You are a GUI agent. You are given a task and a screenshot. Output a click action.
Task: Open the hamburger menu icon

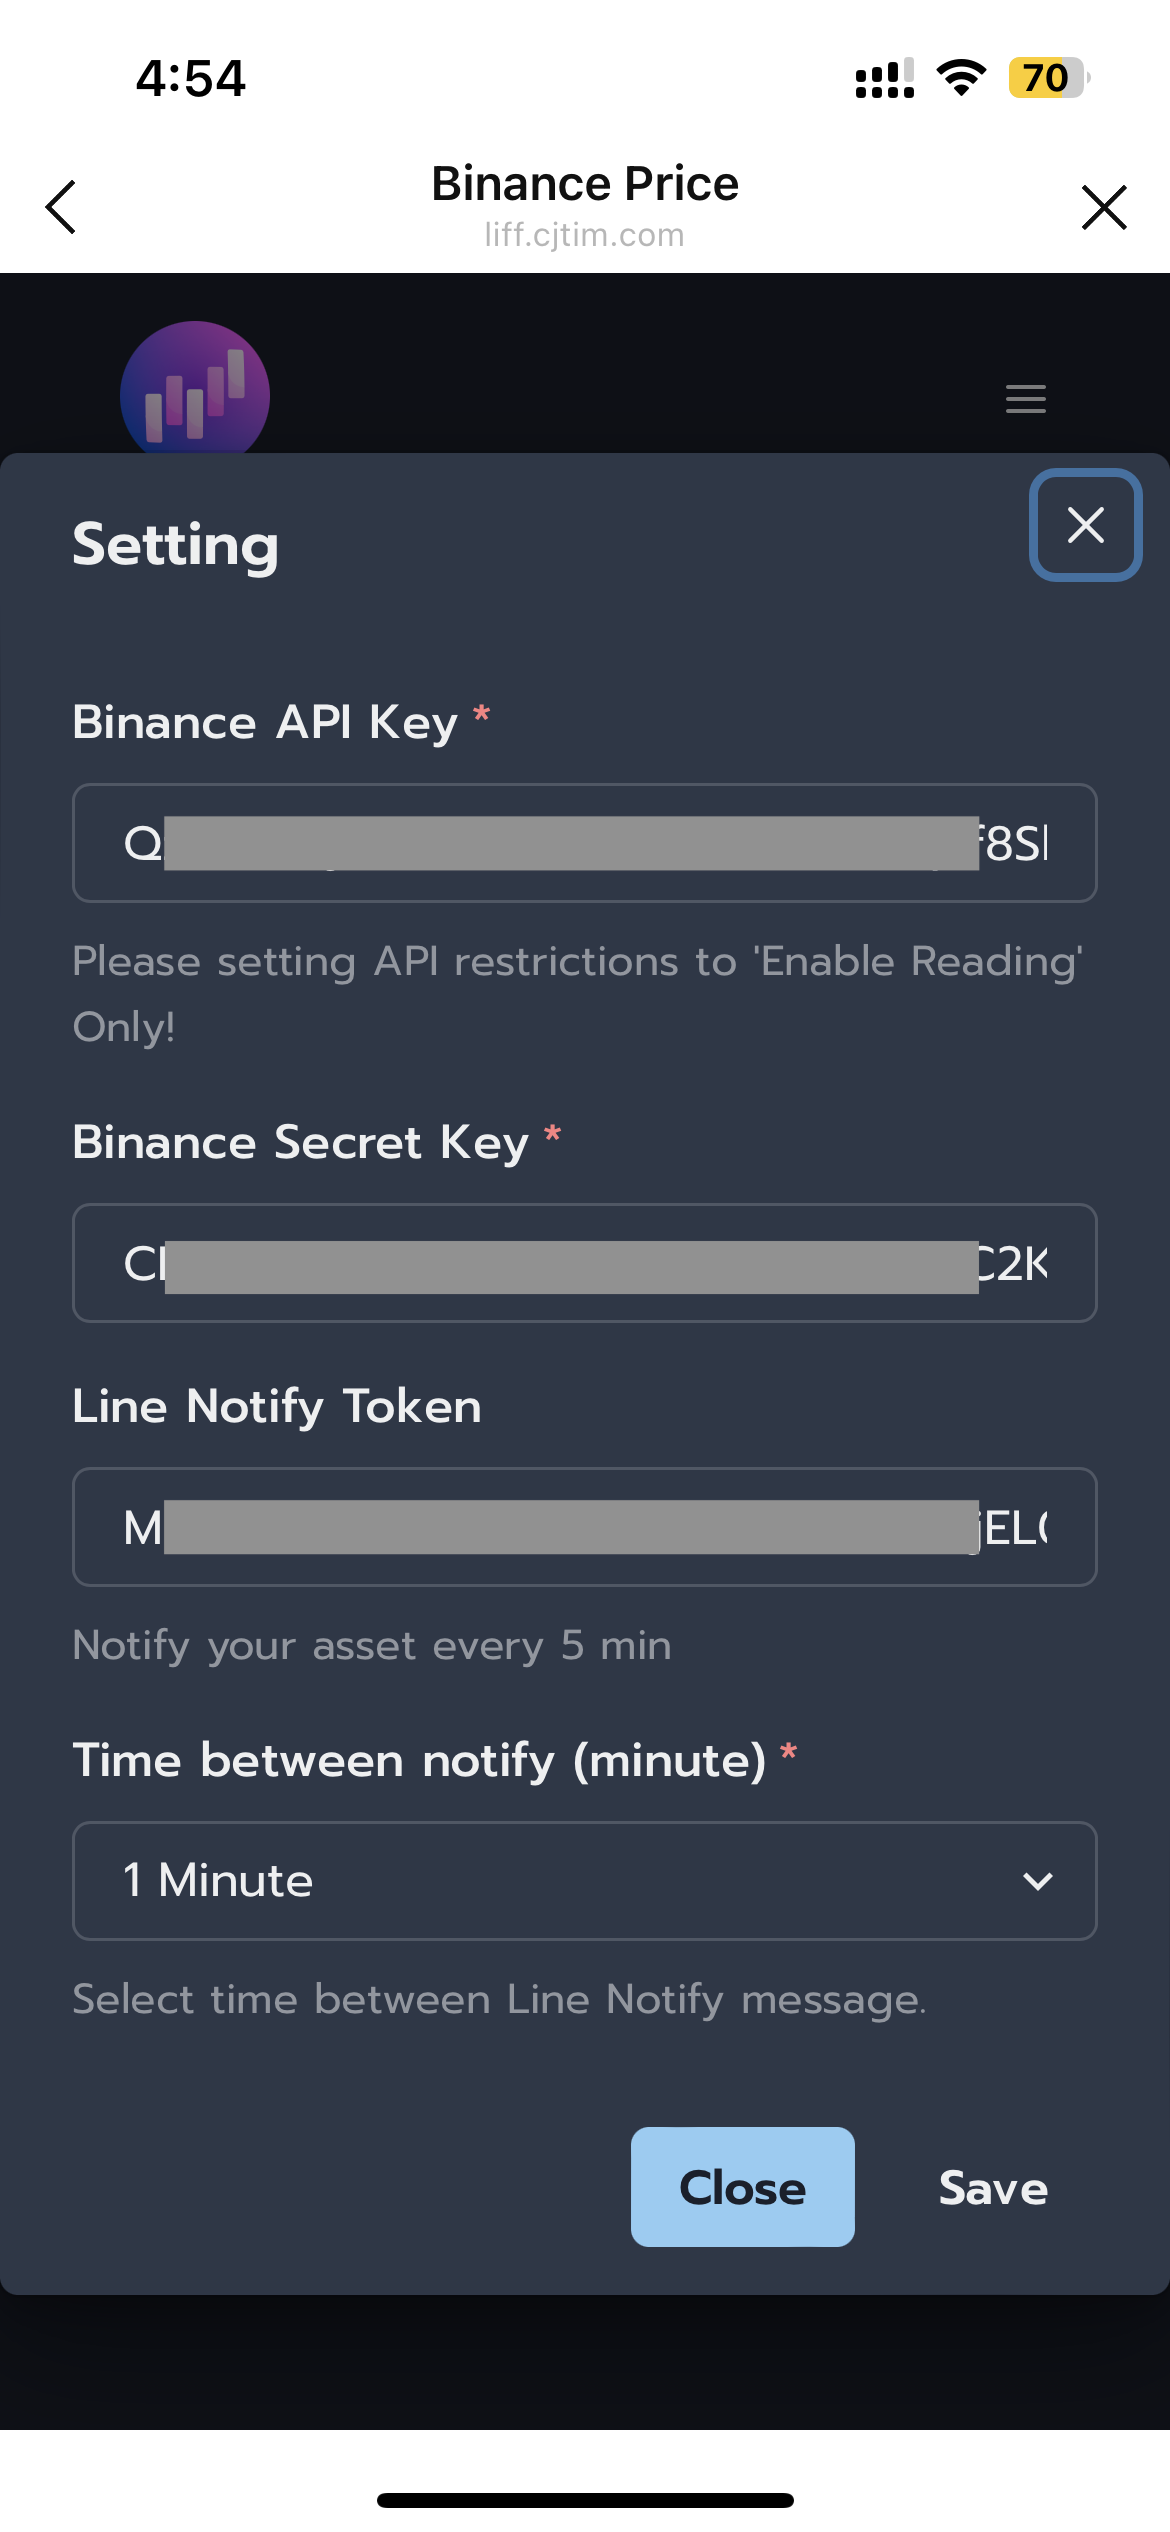point(1025,399)
